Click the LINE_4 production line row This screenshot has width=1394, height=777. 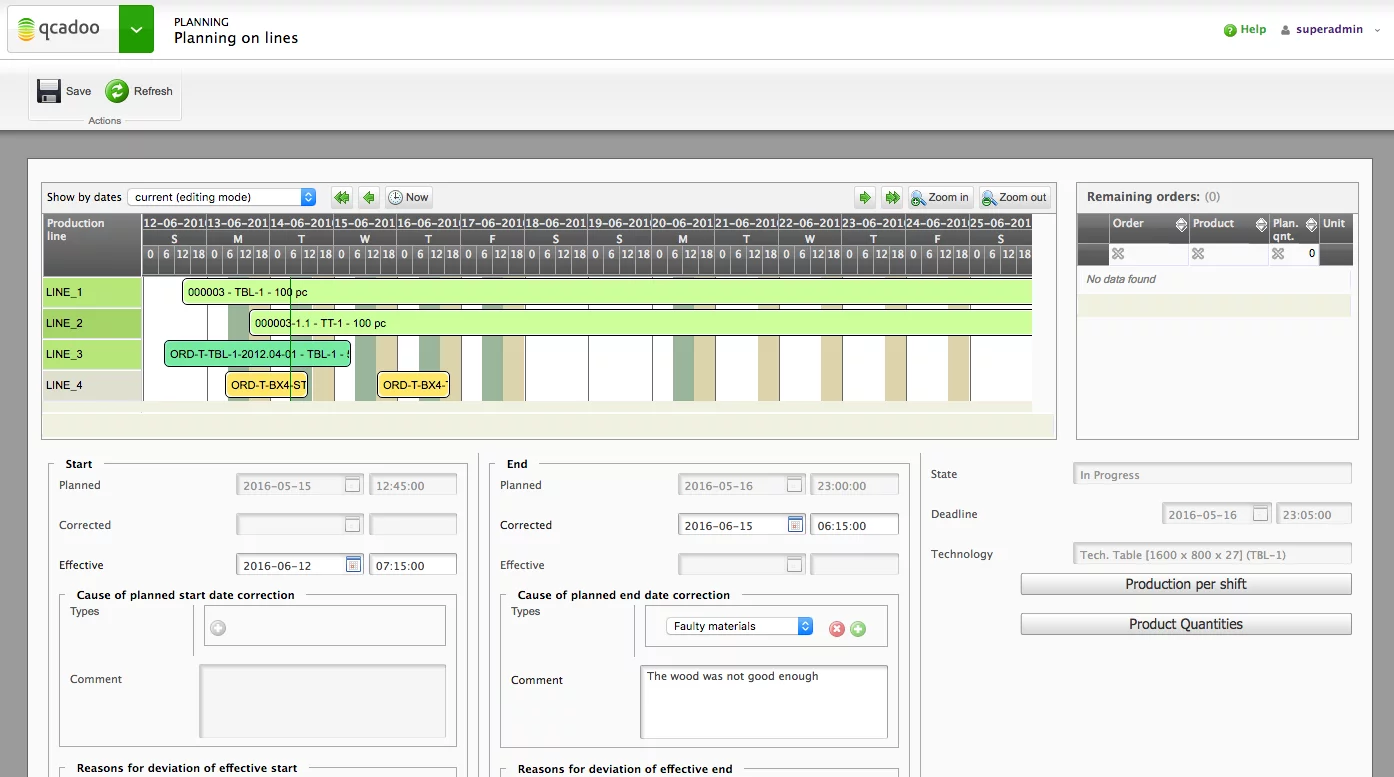[92, 385]
